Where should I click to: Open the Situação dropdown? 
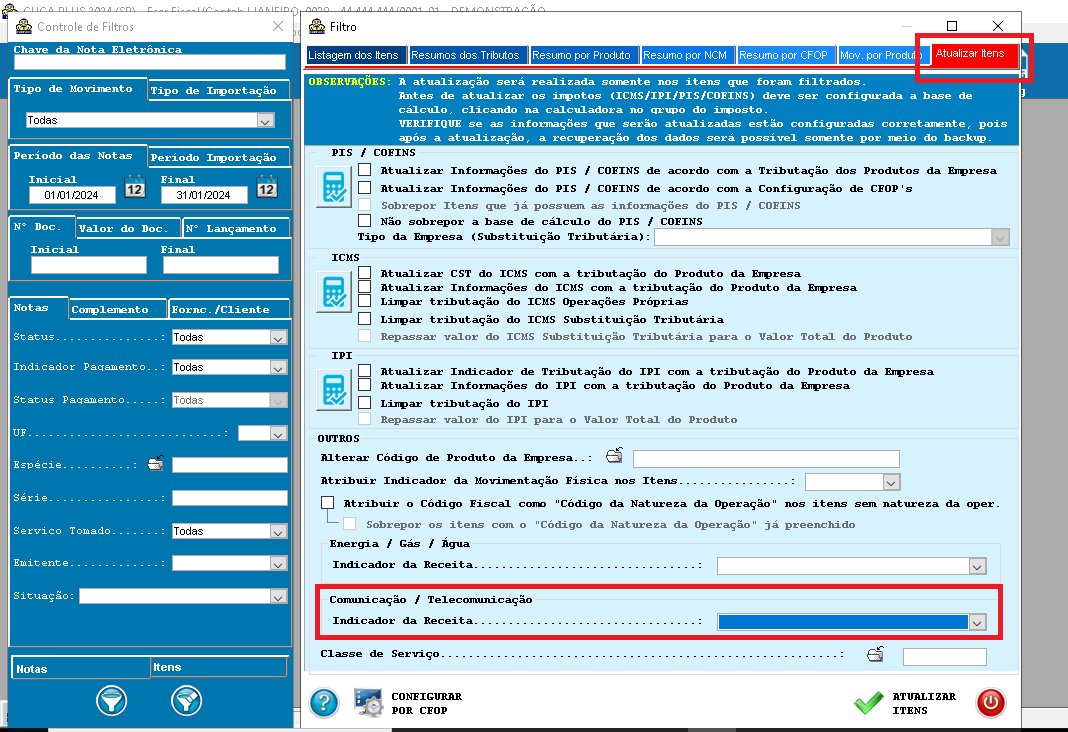[278, 596]
